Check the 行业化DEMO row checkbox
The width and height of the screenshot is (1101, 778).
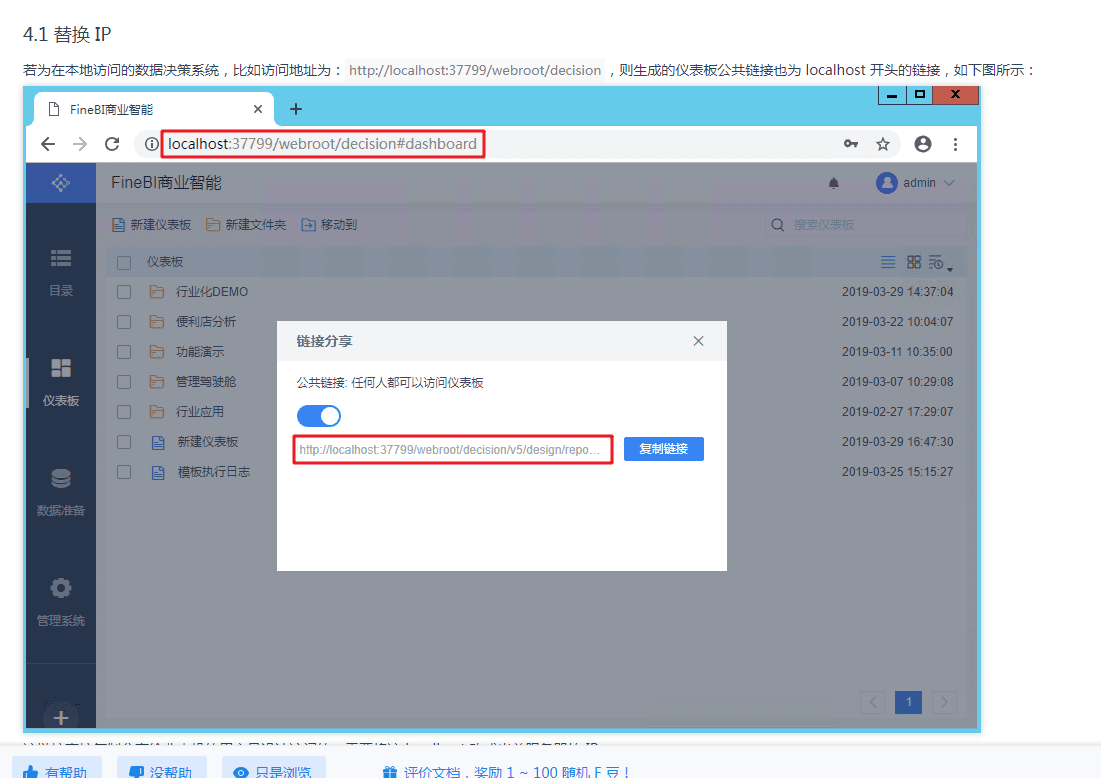pyautogui.click(x=124, y=292)
